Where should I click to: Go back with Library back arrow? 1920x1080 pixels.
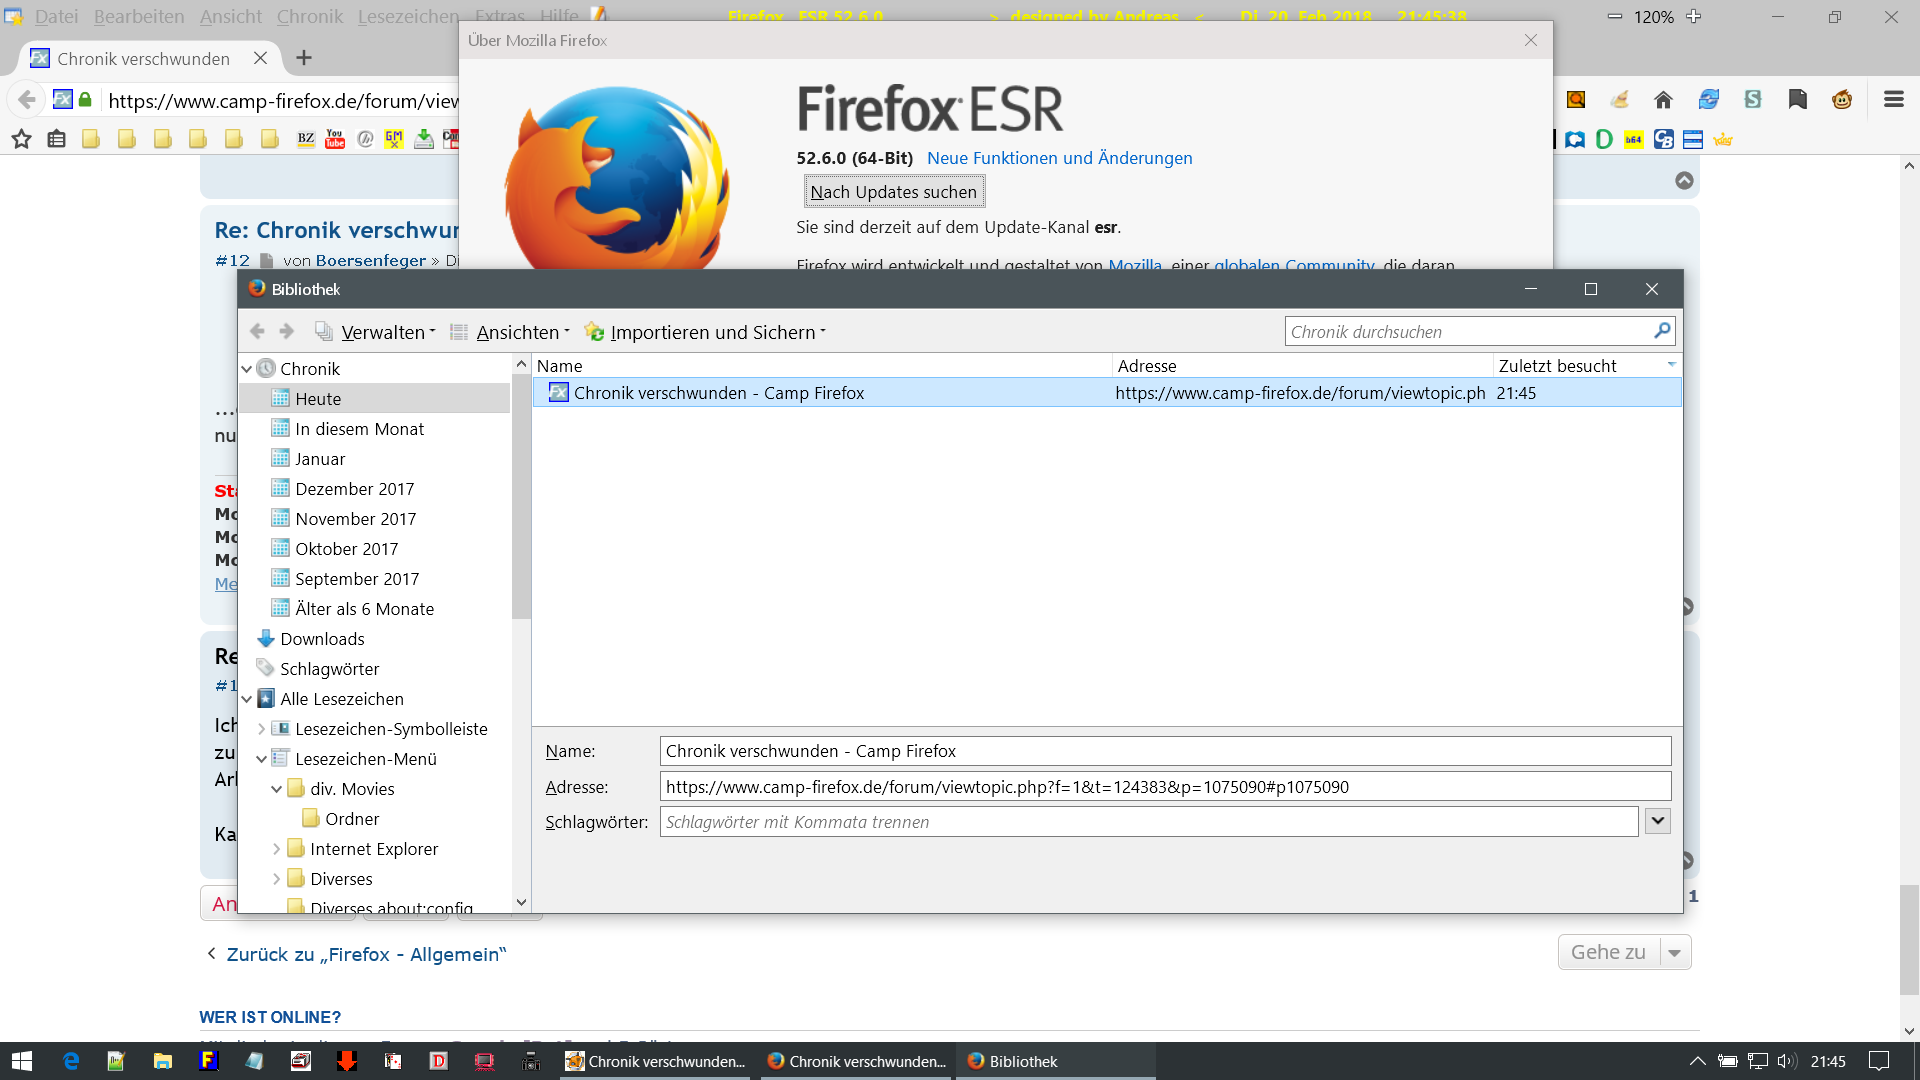257,332
